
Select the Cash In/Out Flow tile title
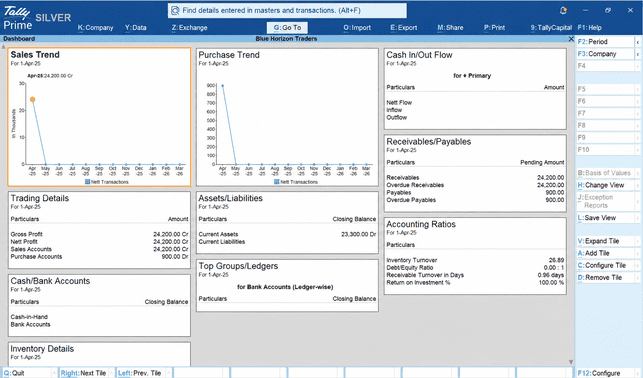click(x=419, y=55)
